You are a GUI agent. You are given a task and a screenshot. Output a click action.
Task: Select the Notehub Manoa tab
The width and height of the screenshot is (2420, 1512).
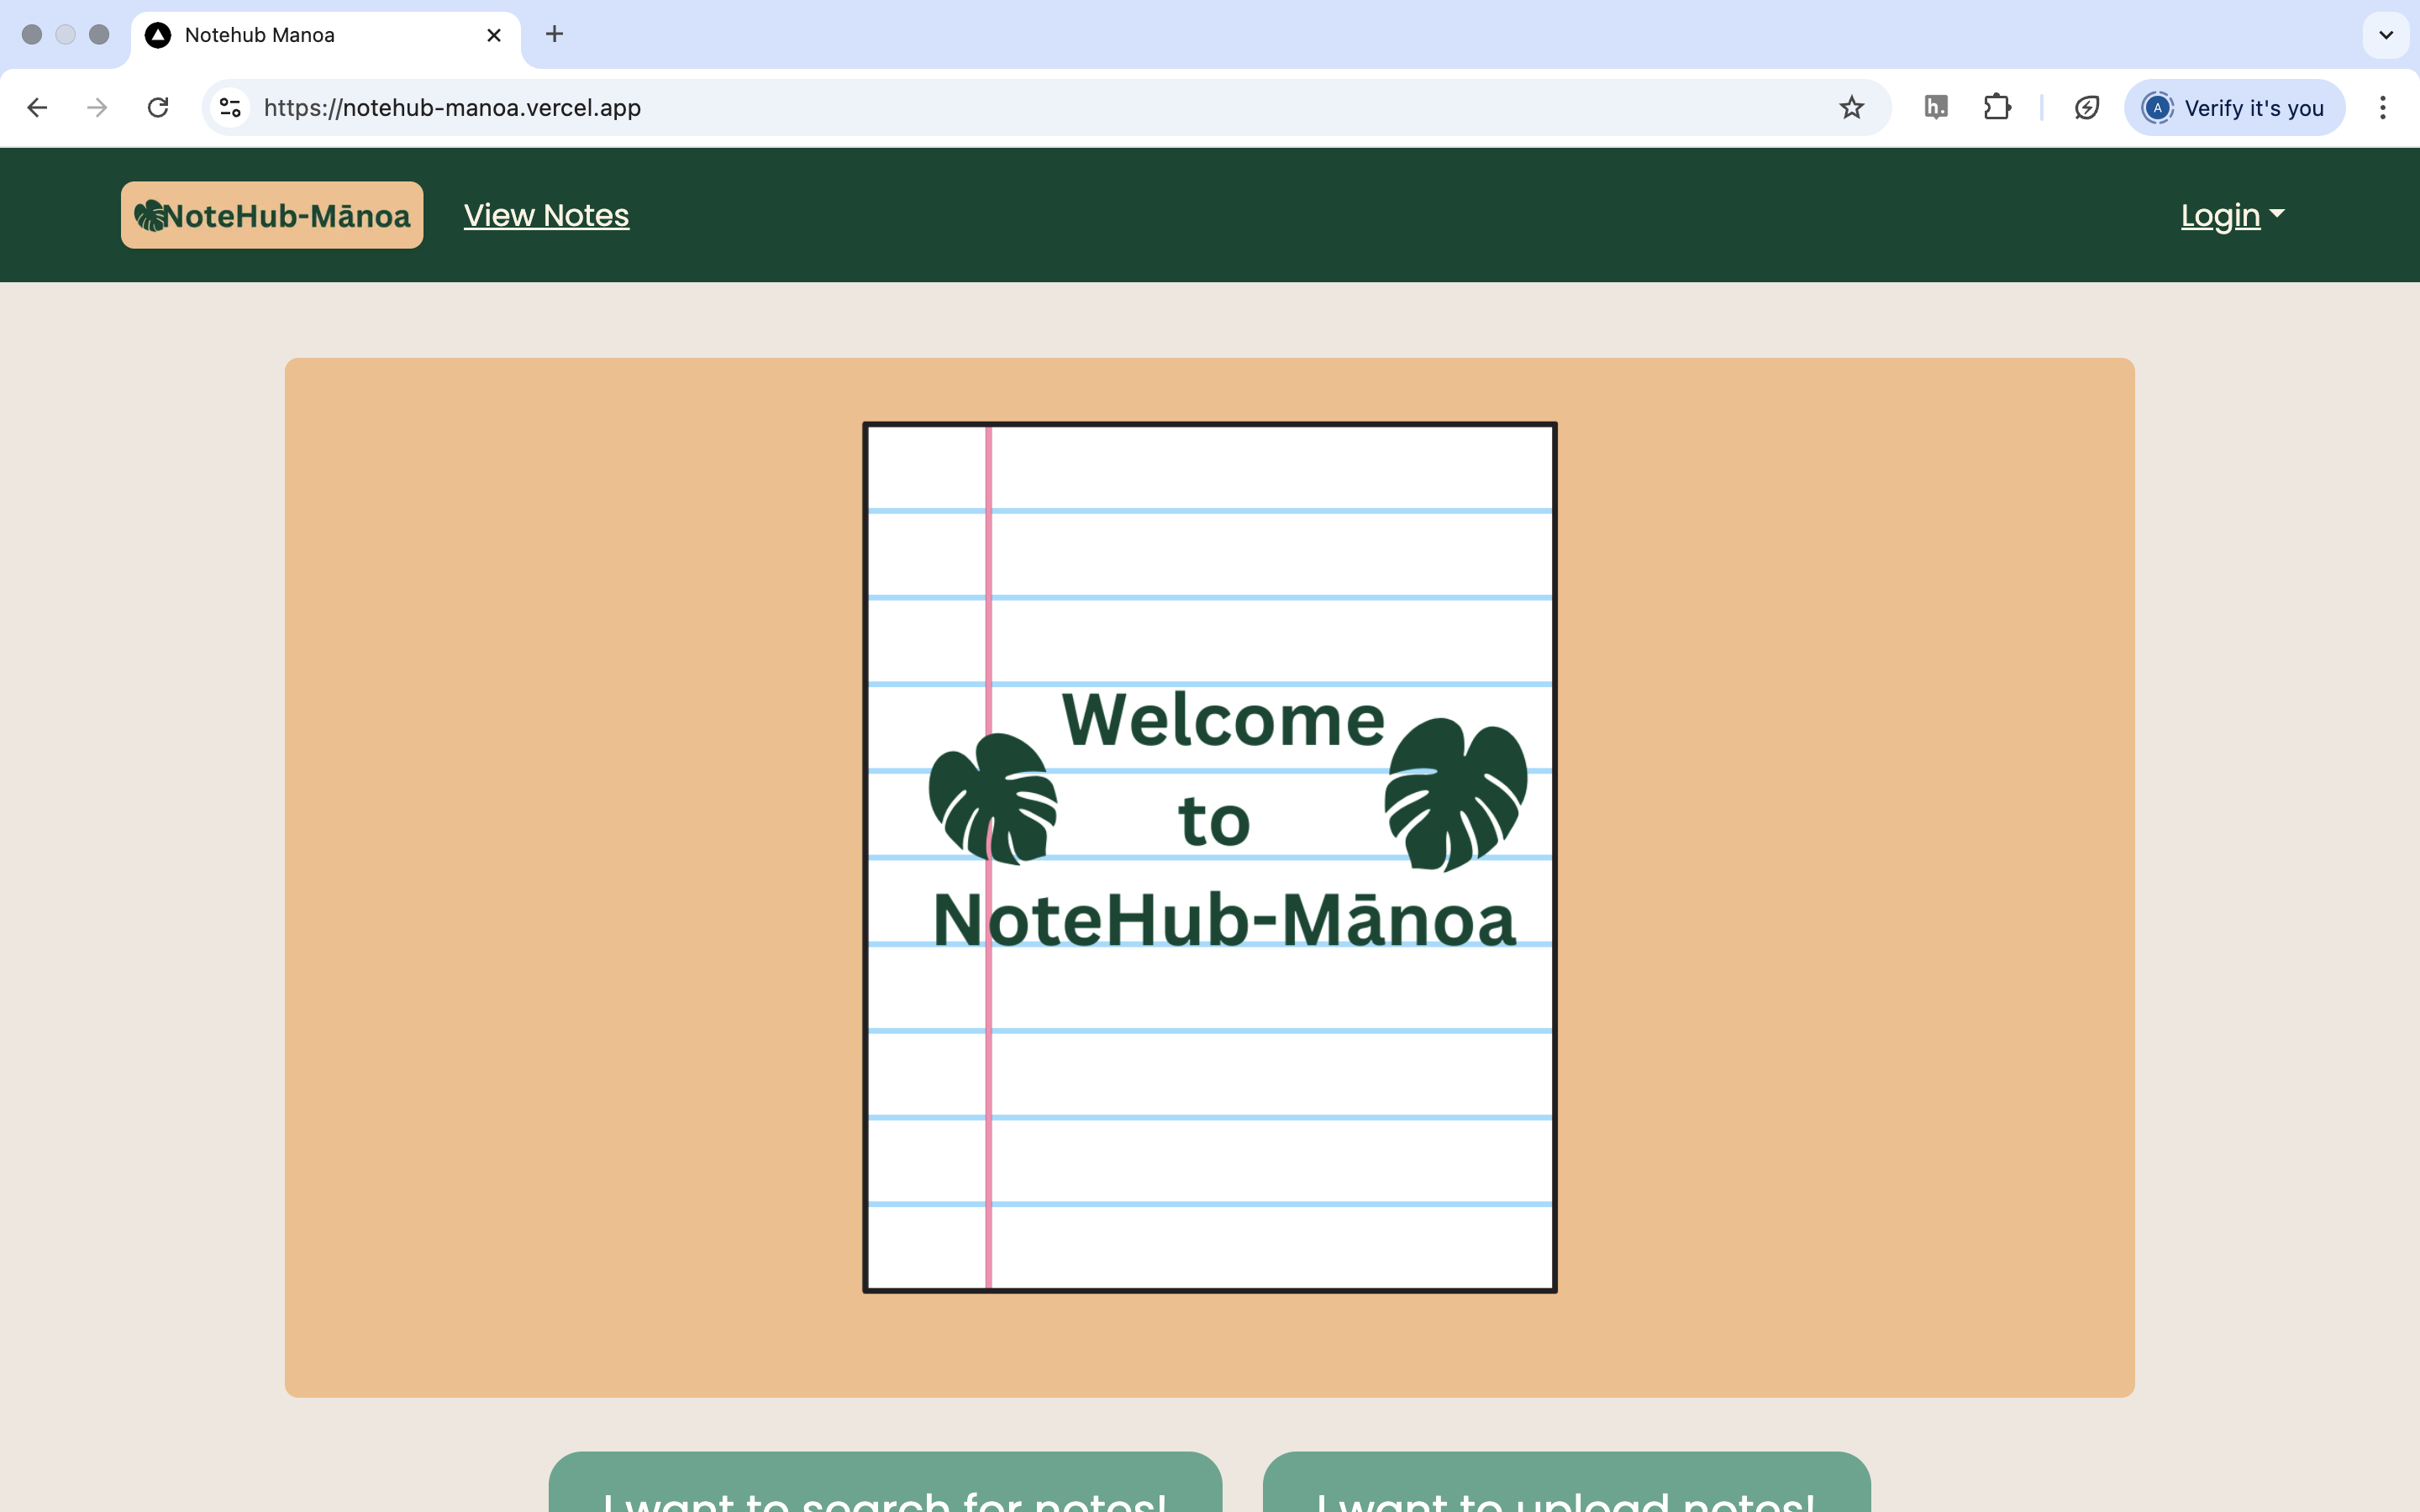[300, 35]
